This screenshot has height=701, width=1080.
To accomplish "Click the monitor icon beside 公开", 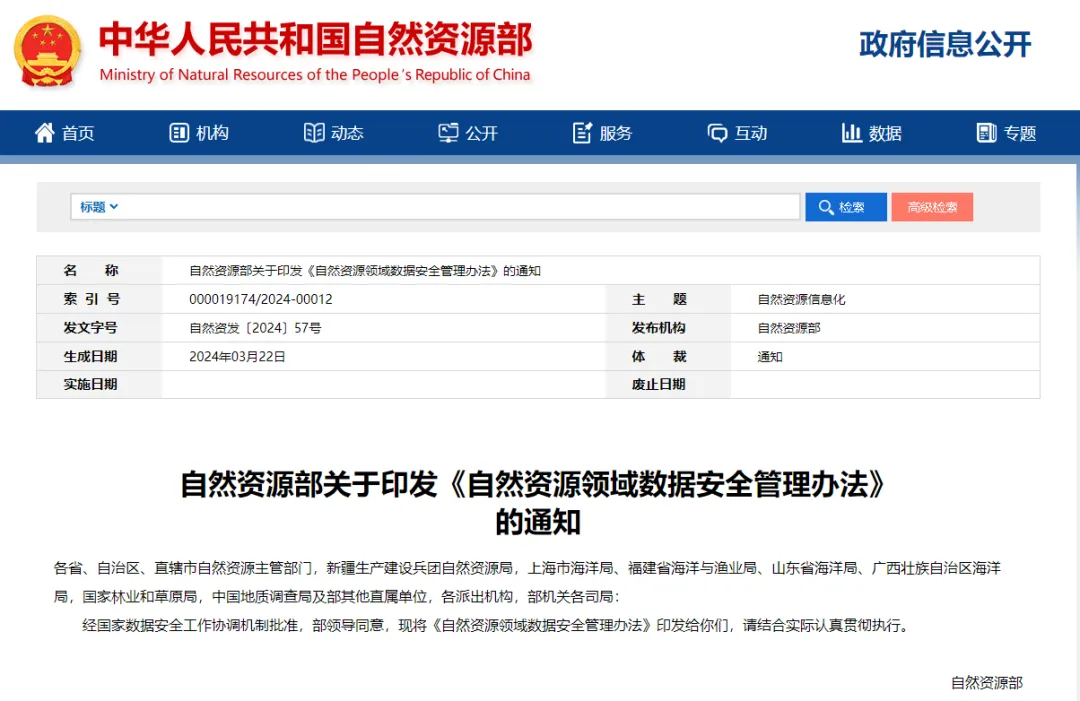I will click(448, 133).
